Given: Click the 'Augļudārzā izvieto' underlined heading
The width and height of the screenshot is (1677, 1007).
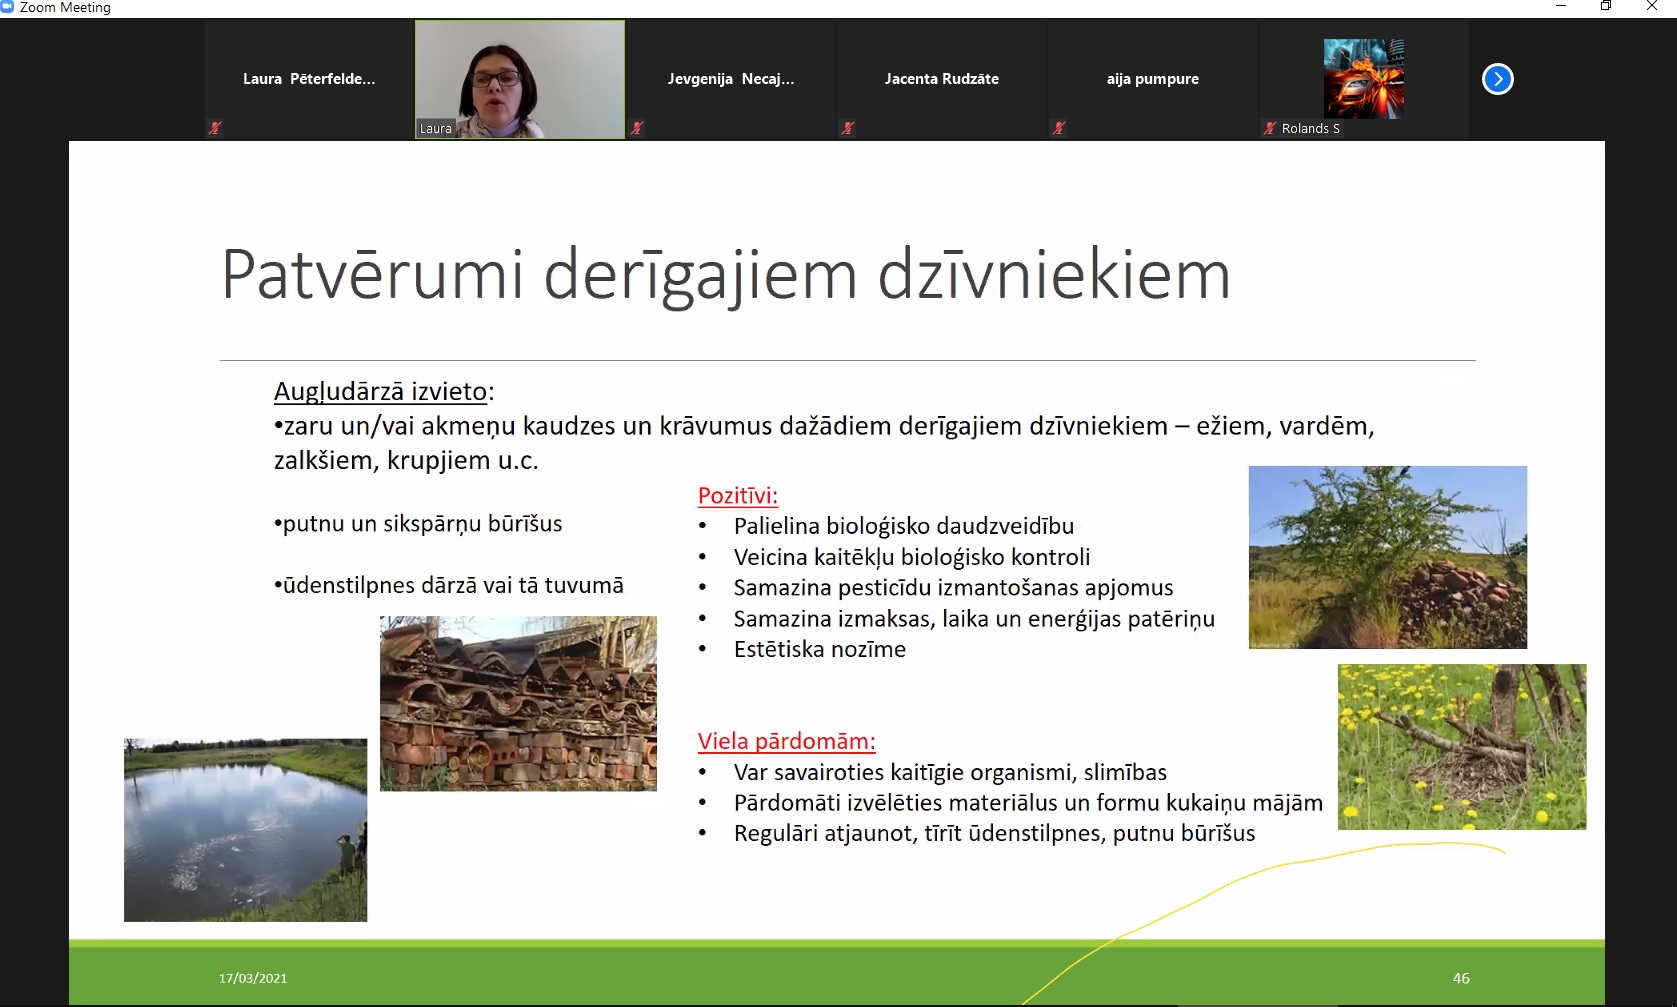Looking at the screenshot, I should pos(381,391).
